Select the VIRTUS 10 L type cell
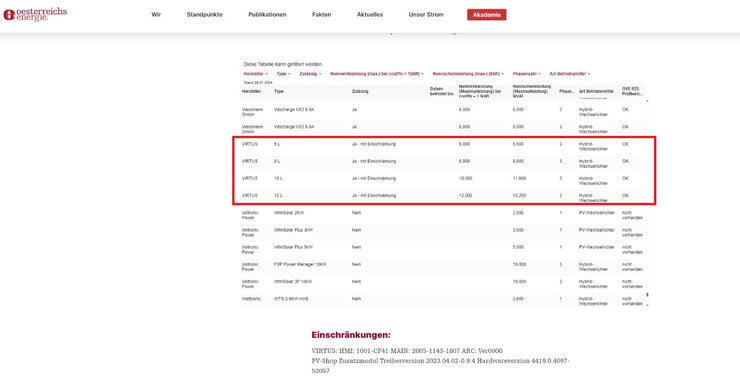The height and width of the screenshot is (378, 740). (278, 178)
